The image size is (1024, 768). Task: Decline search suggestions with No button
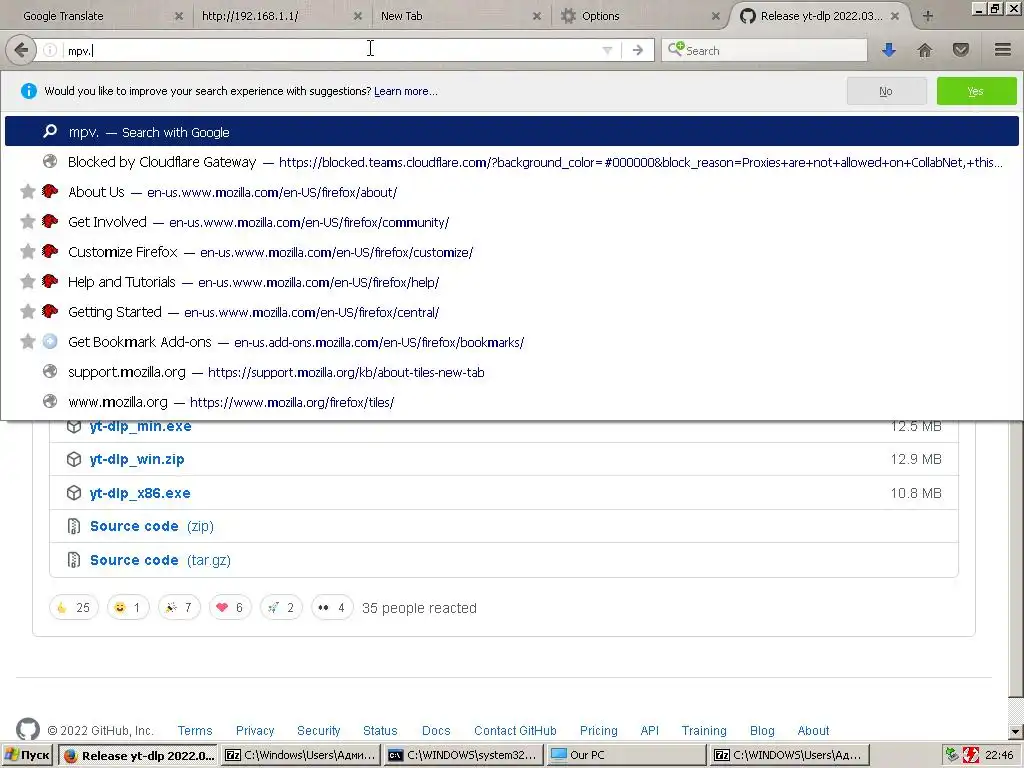coord(886,91)
